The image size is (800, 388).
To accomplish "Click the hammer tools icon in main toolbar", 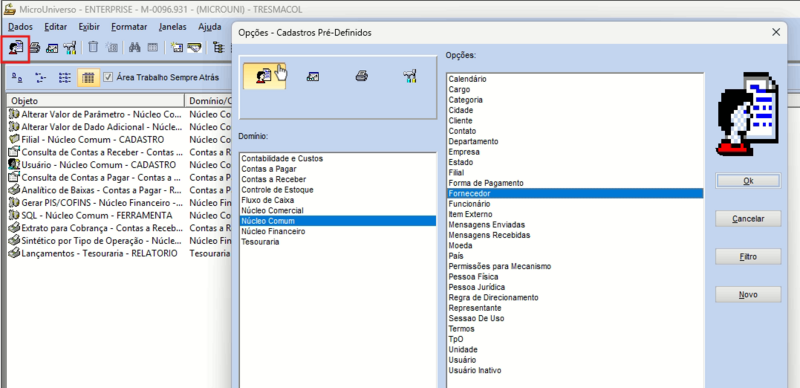I will (69, 48).
